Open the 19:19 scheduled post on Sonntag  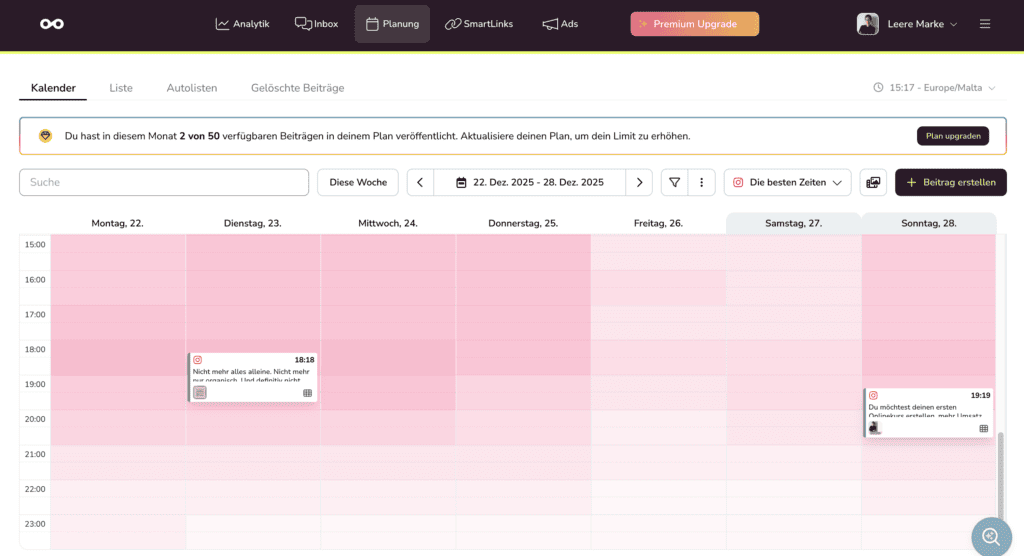[928, 413]
